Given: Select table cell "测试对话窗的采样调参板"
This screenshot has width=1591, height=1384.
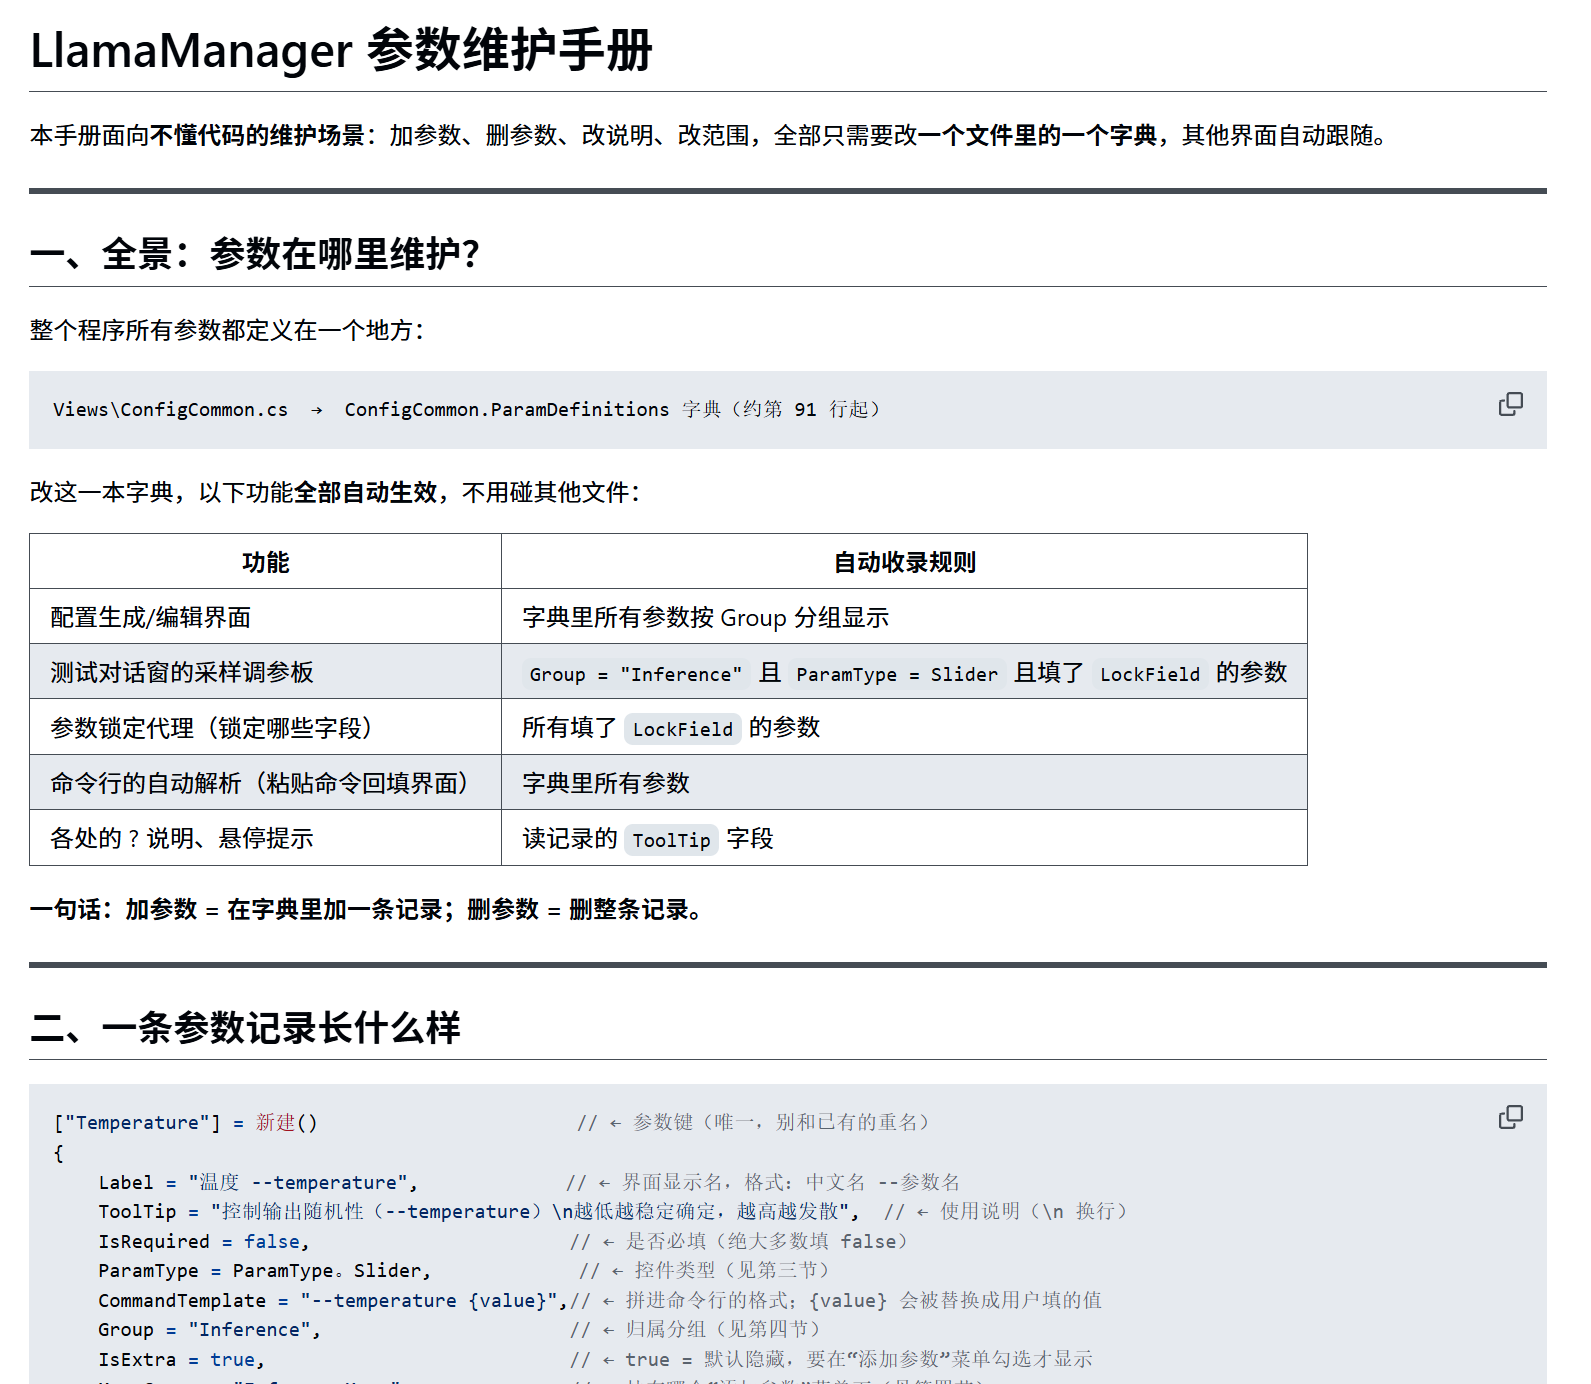Looking at the screenshot, I should click(x=265, y=672).
